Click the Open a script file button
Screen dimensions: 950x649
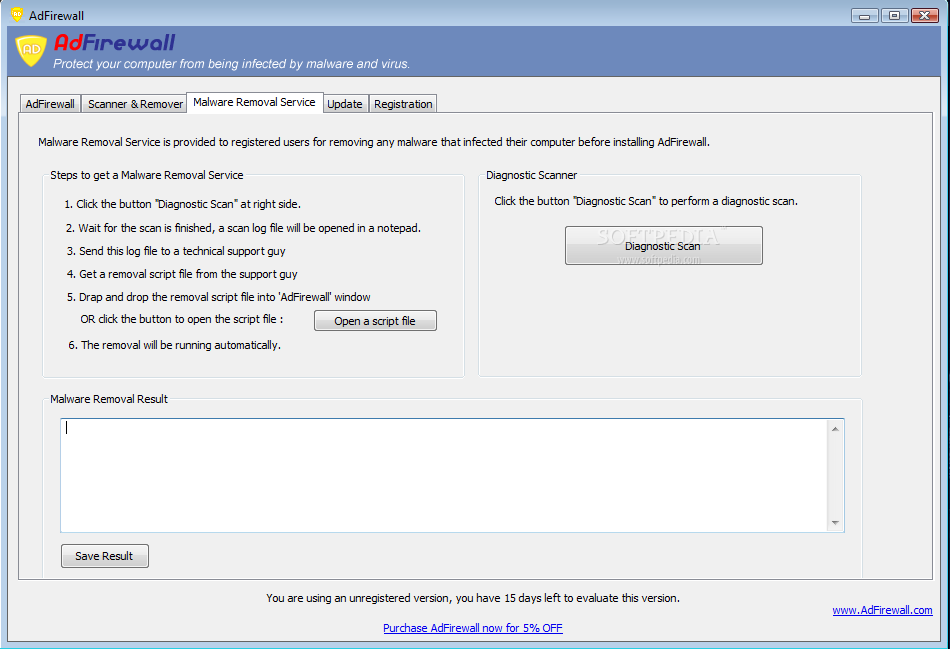coord(375,321)
